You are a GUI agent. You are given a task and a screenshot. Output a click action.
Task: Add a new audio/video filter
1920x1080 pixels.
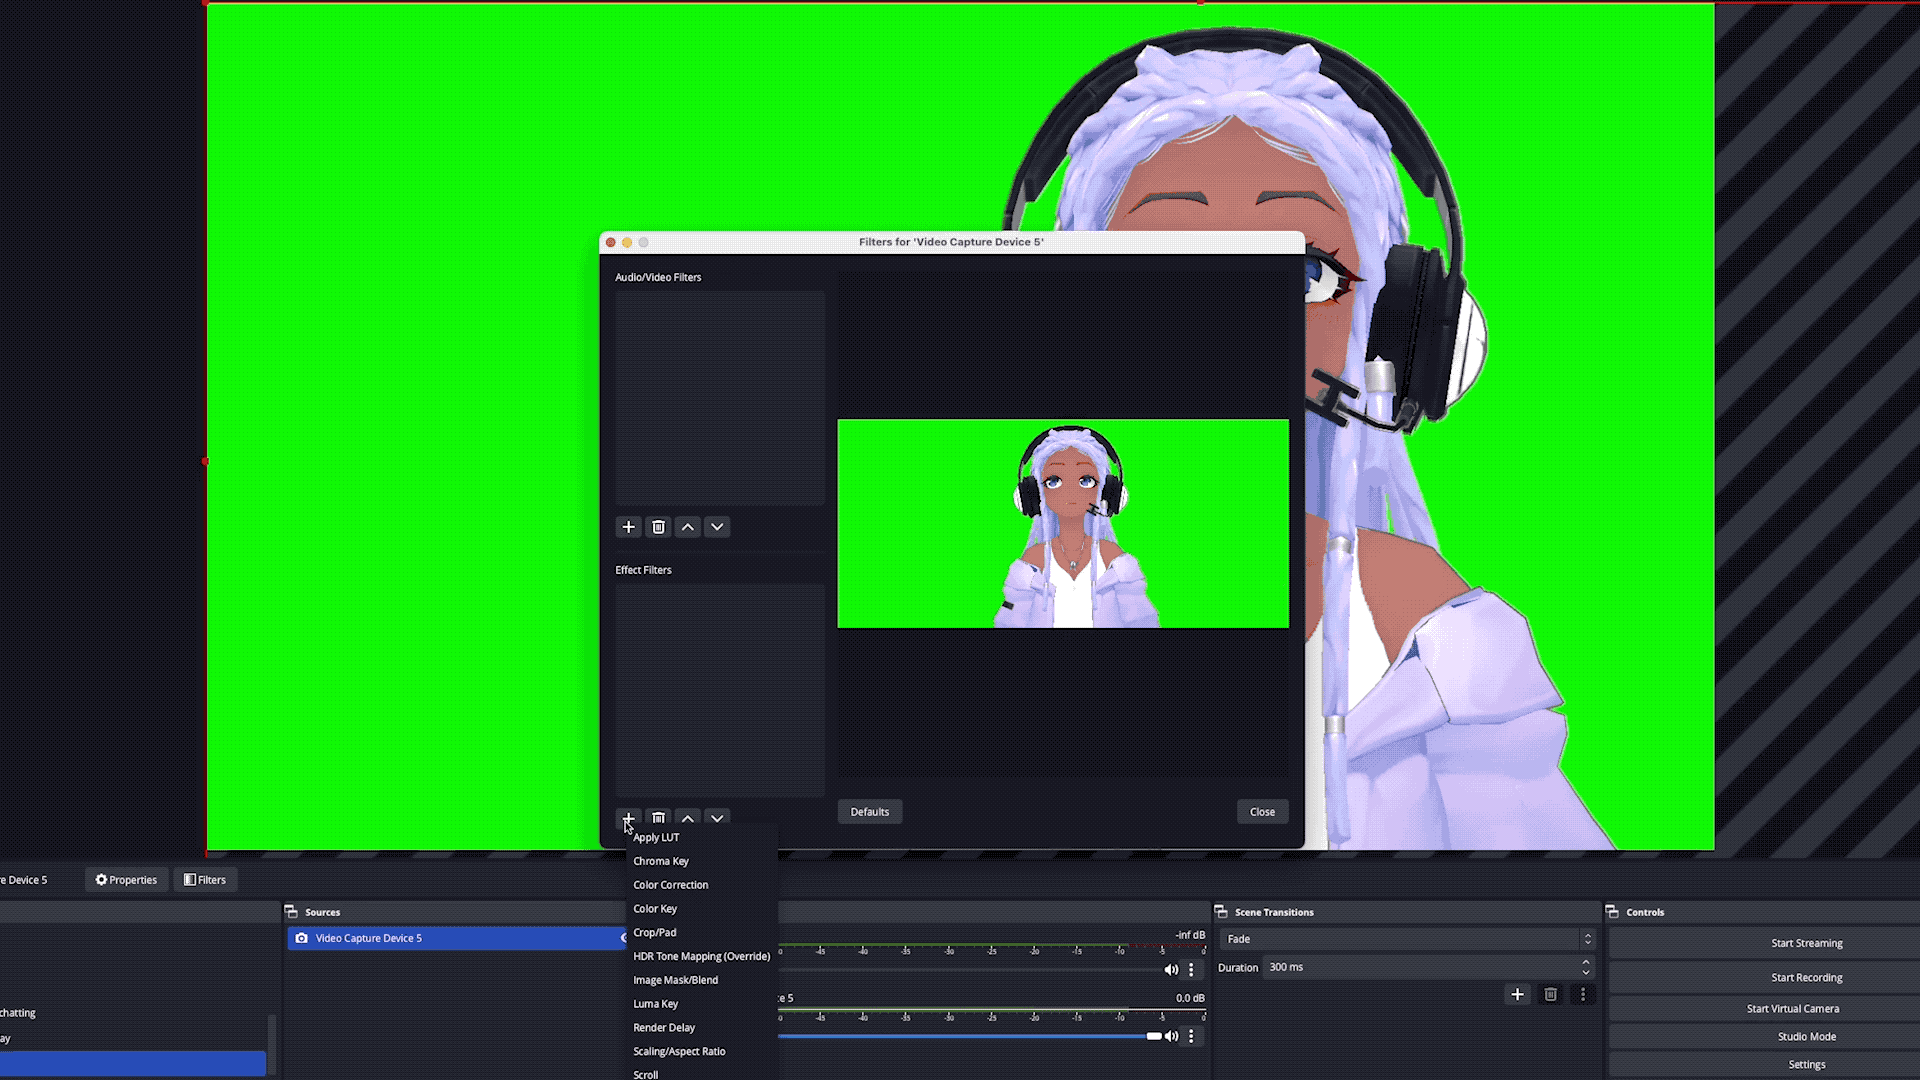point(628,527)
